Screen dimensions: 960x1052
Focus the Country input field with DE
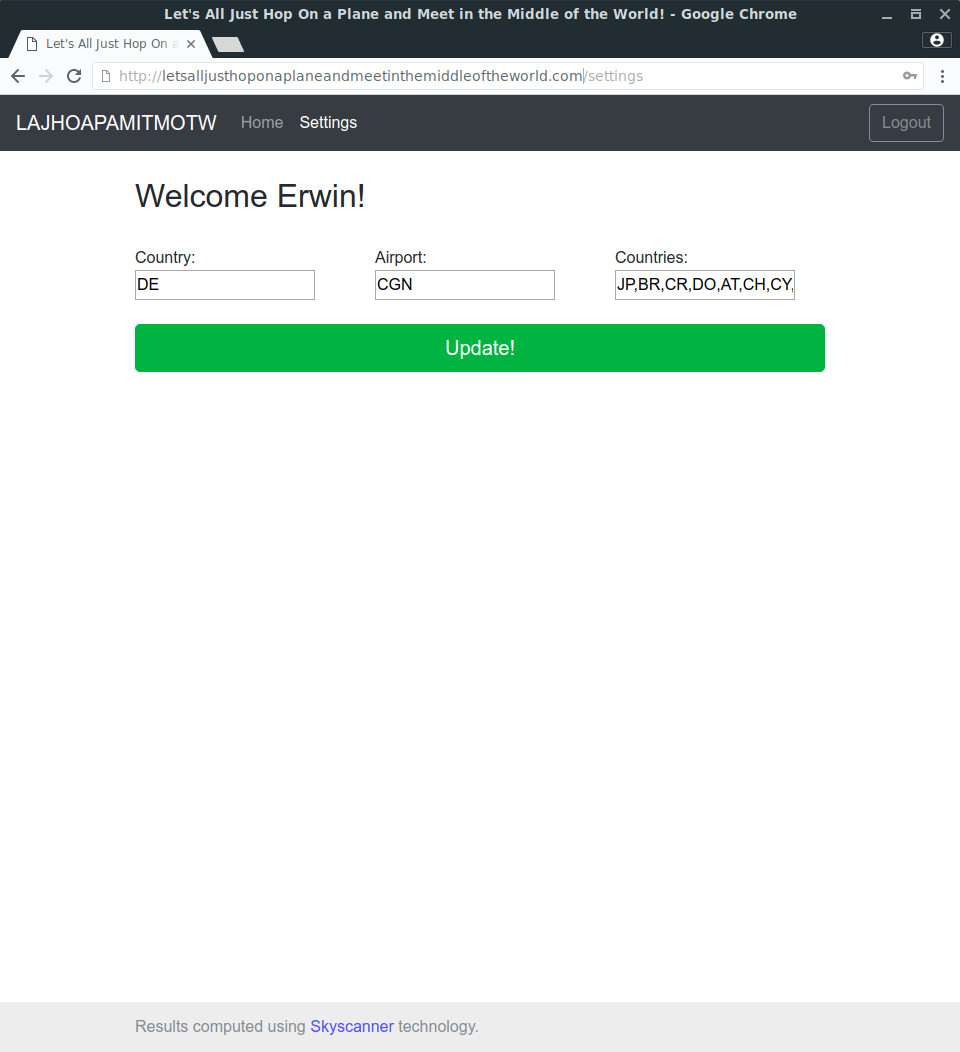(225, 284)
